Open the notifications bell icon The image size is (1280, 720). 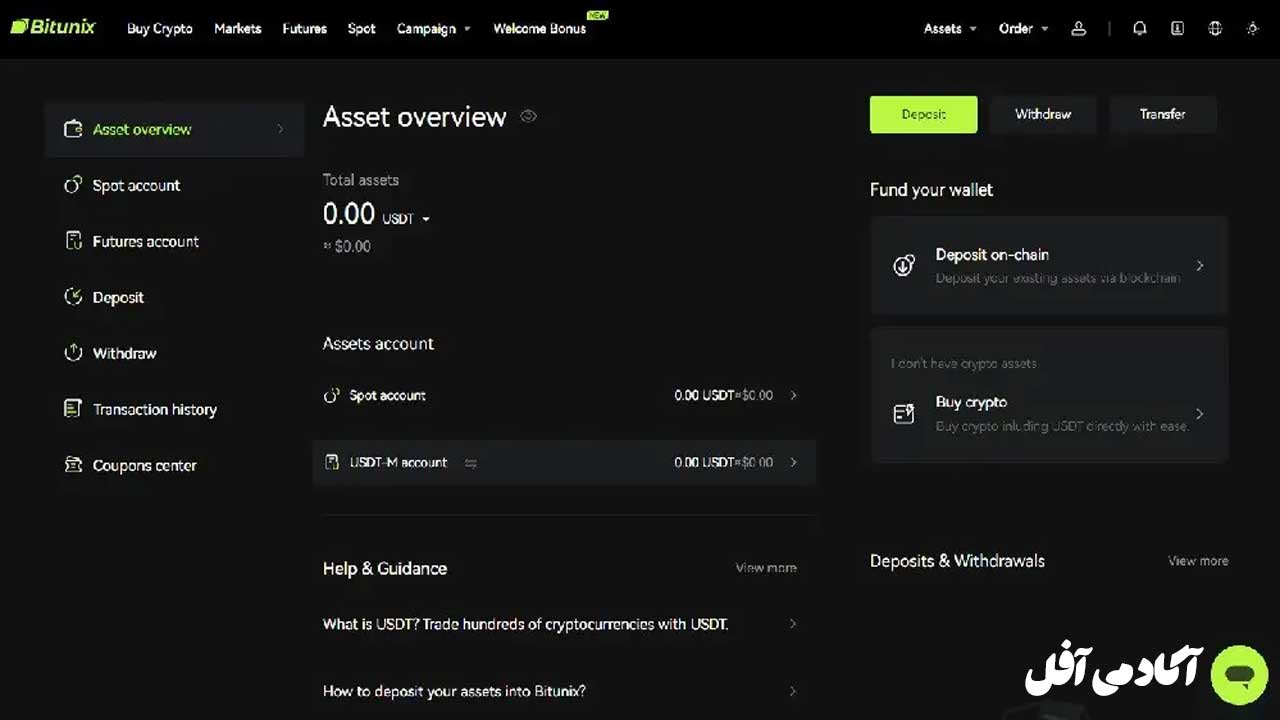(x=1139, y=29)
